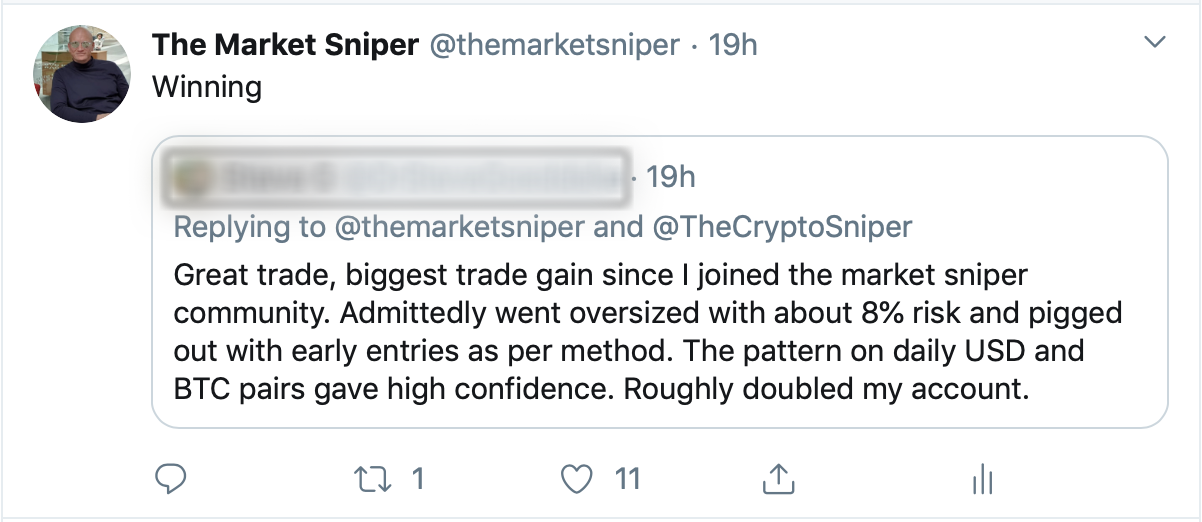Click @themarketsniper in "Replying to" line
Screen dimensions: 1202x522
[x=459, y=227]
